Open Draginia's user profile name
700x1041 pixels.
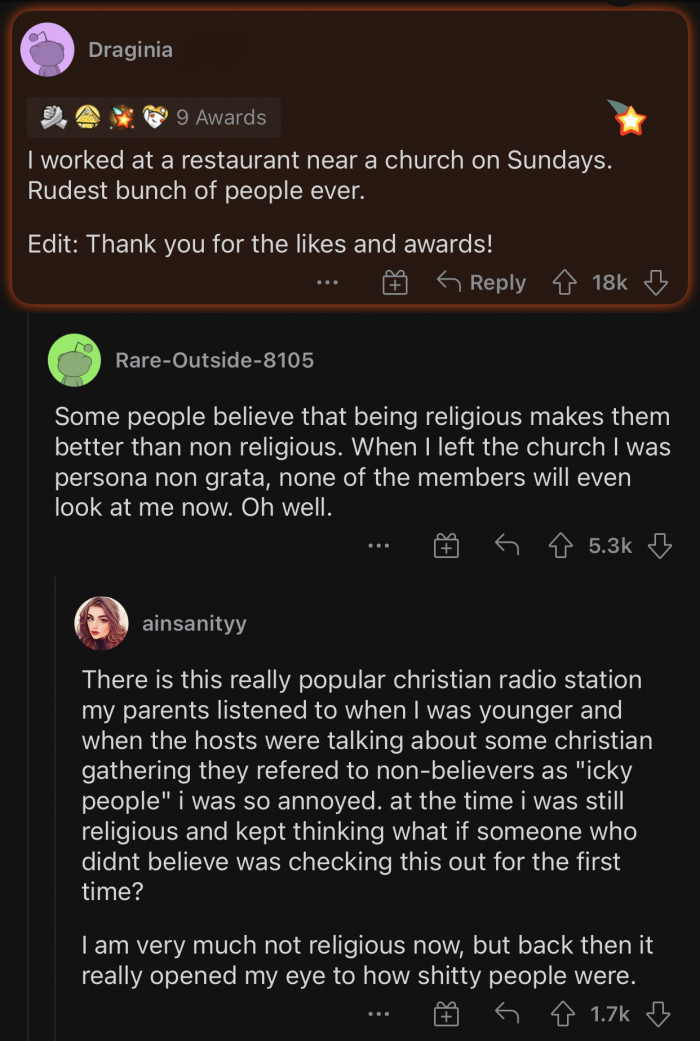point(130,50)
